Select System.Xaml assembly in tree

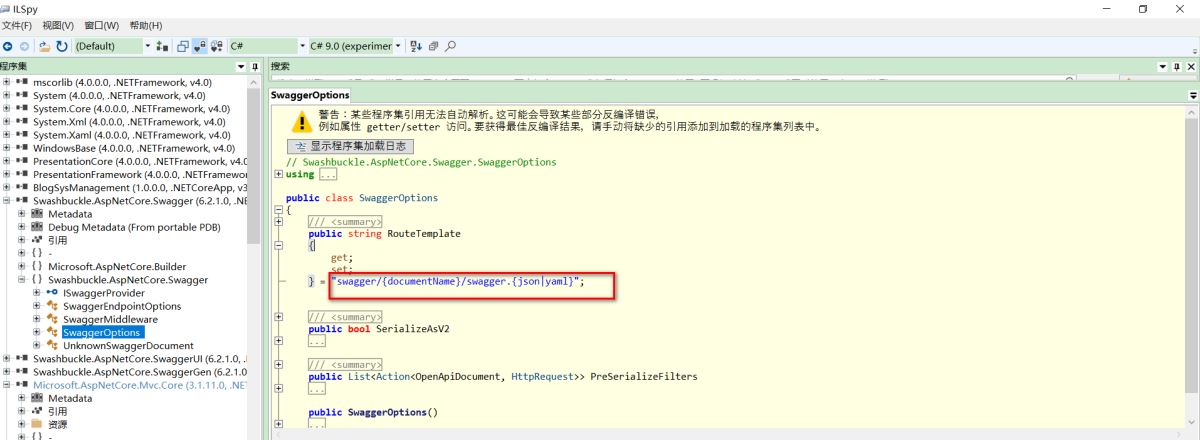[131, 134]
